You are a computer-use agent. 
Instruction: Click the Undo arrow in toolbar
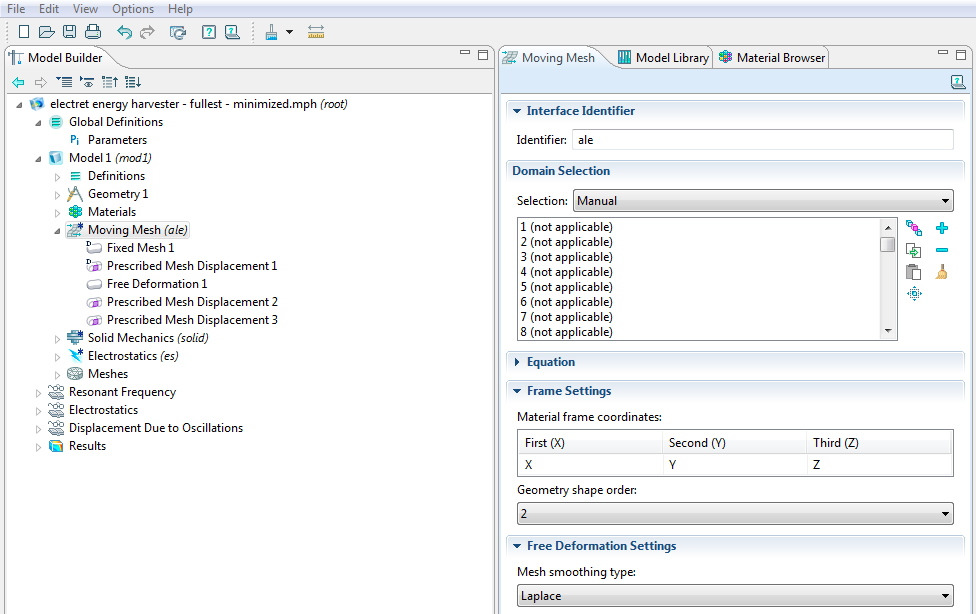(x=124, y=32)
